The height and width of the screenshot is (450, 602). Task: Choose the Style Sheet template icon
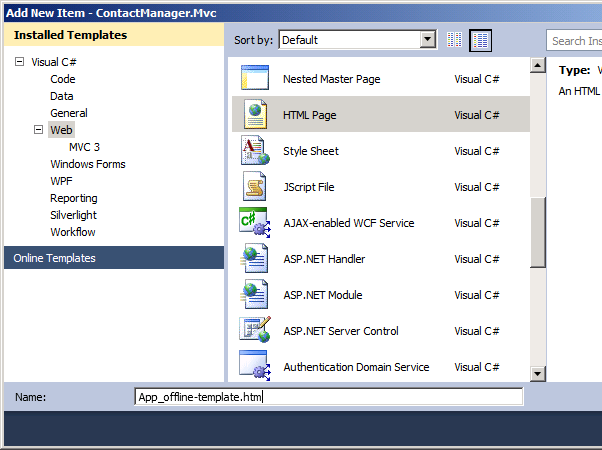tap(255, 151)
